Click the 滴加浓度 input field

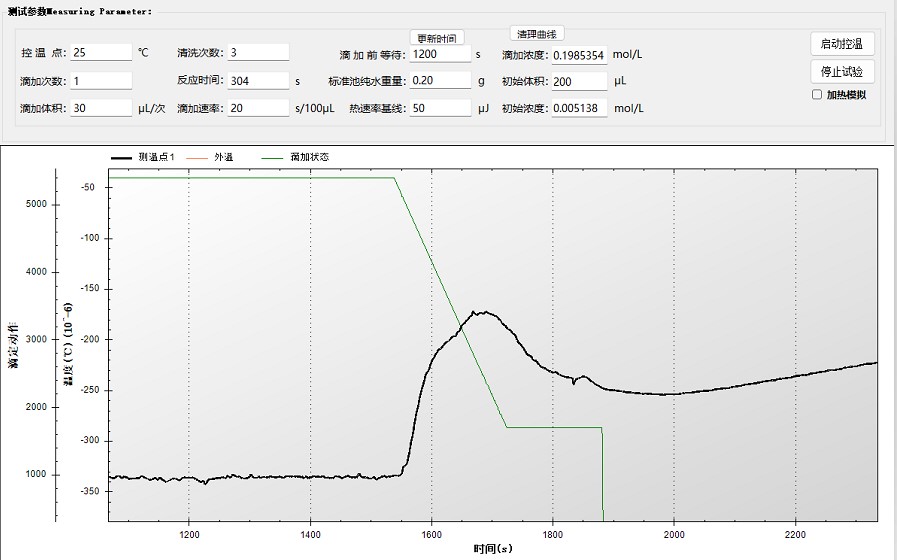(579, 54)
